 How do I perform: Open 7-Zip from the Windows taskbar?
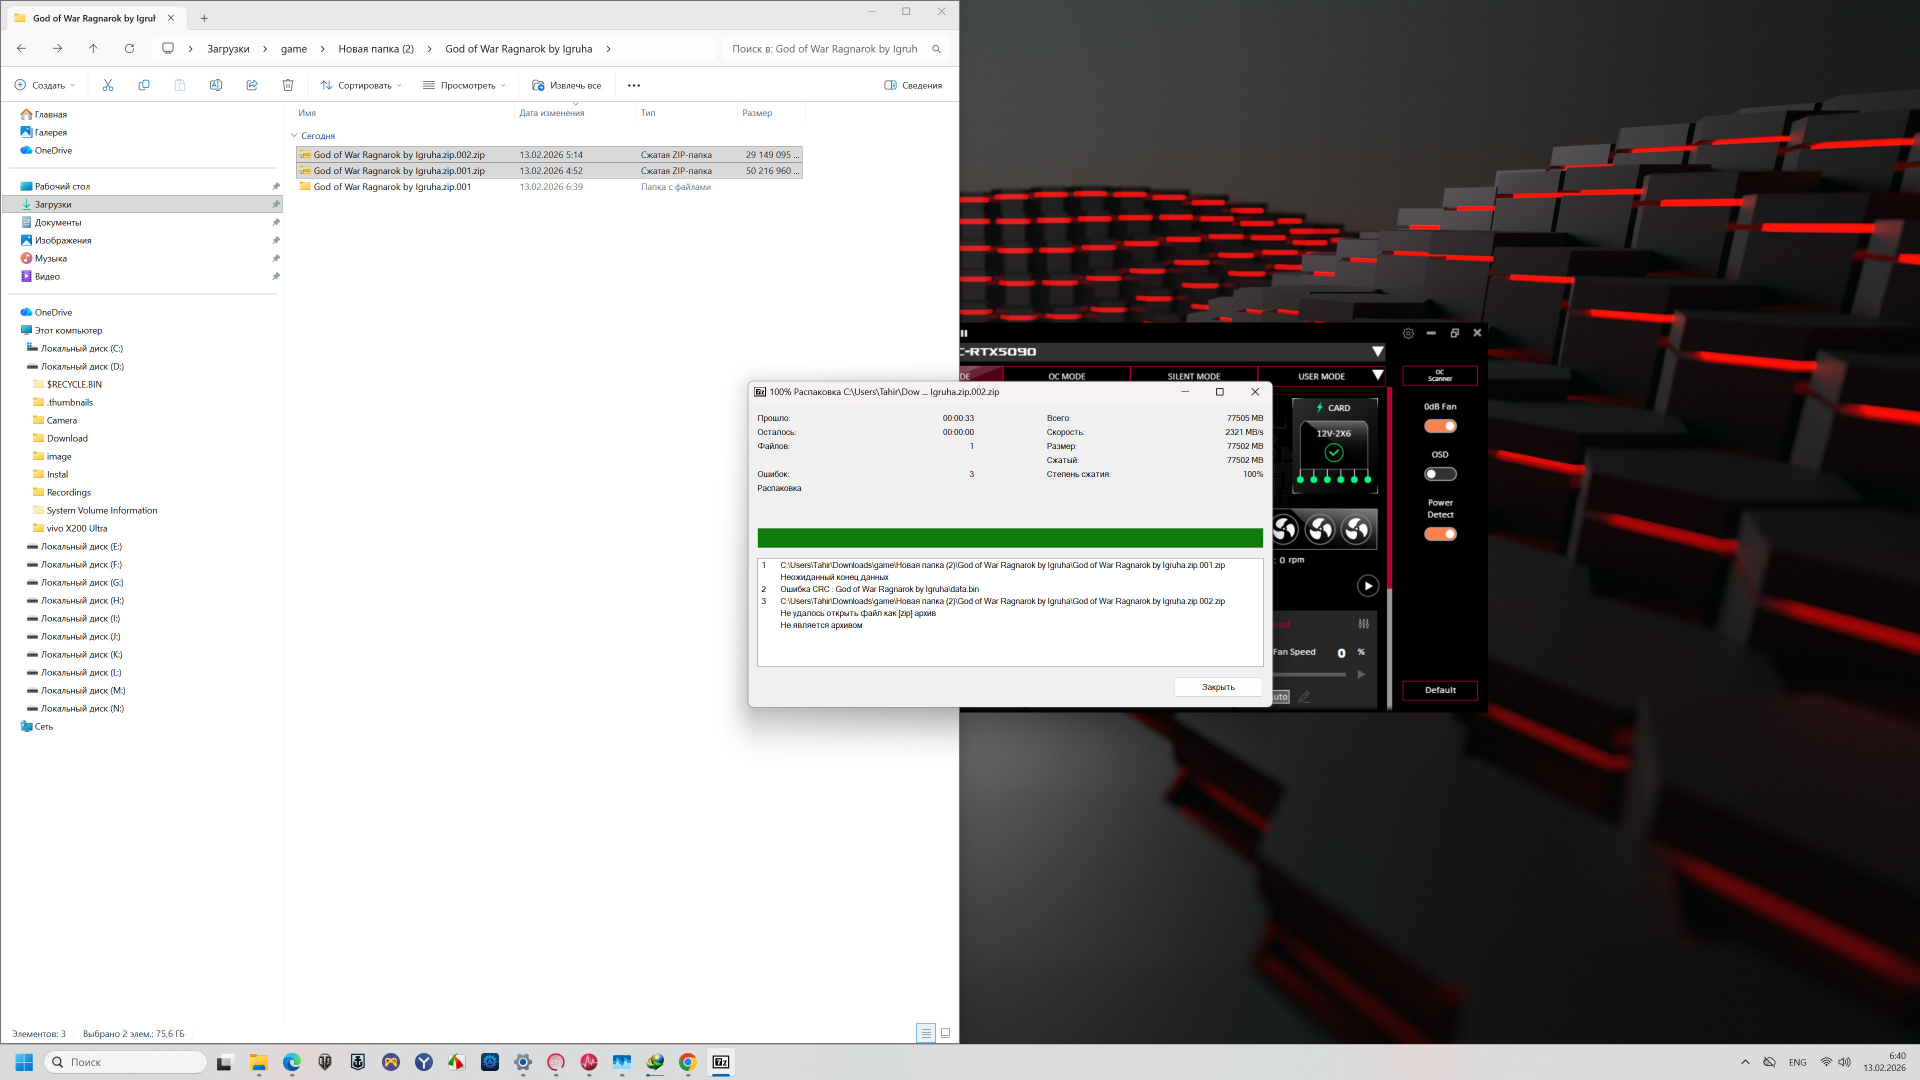pyautogui.click(x=721, y=1062)
